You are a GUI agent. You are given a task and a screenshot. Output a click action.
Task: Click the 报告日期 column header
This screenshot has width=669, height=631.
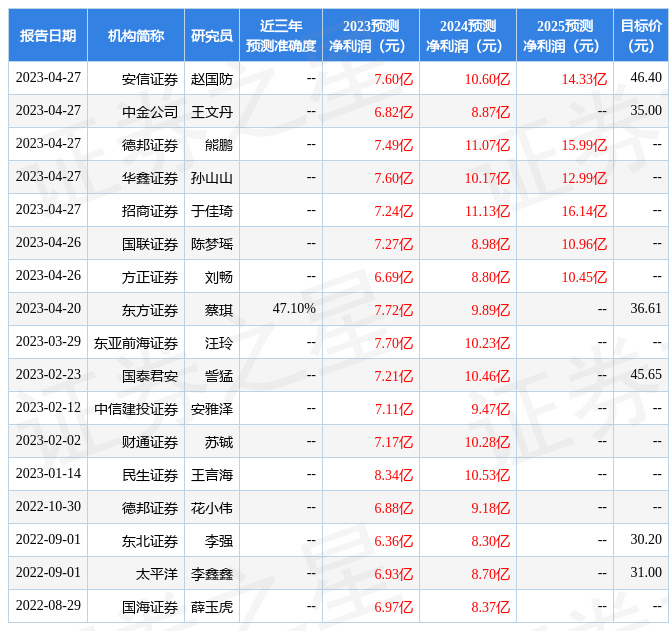coord(48,35)
